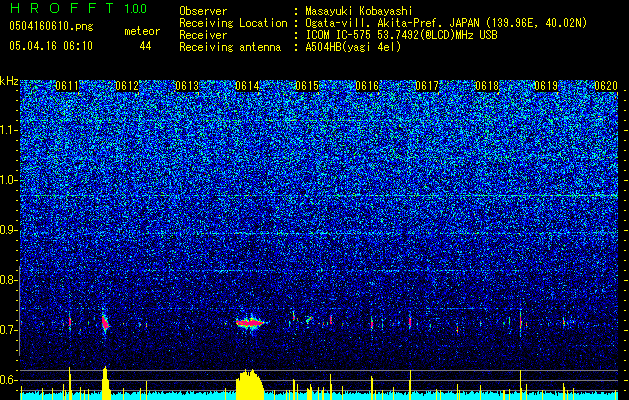Click the large meteor echo near 0614
This screenshot has height=400, width=629.
click(251, 322)
